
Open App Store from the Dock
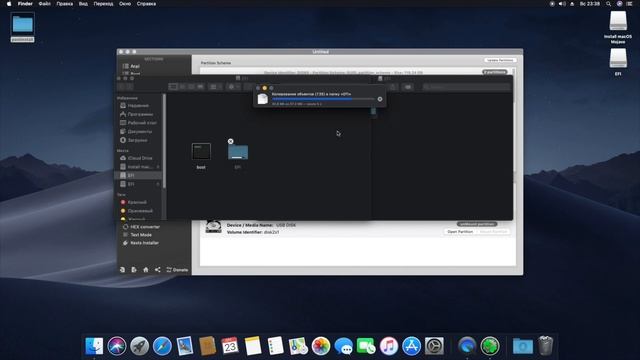411,346
